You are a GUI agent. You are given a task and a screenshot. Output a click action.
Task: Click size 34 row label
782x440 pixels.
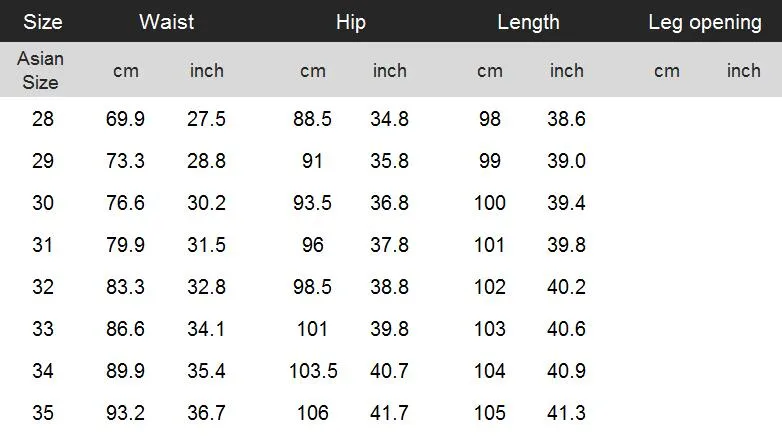[x=43, y=371]
